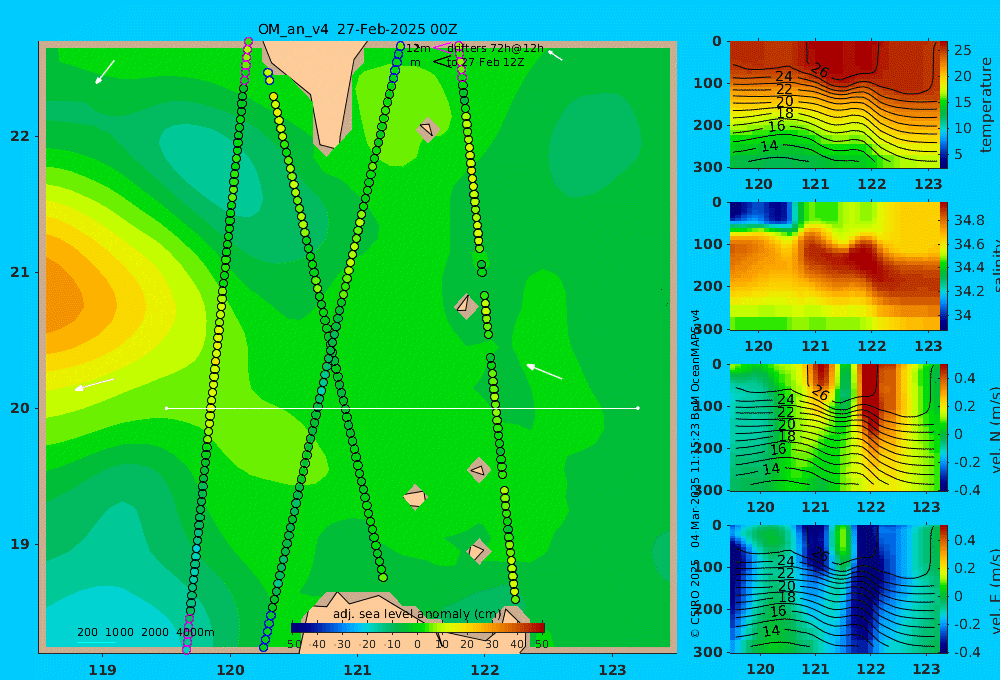This screenshot has width=1000, height=680.
Task: Open the temperature section panel
Action: click(x=834, y=105)
